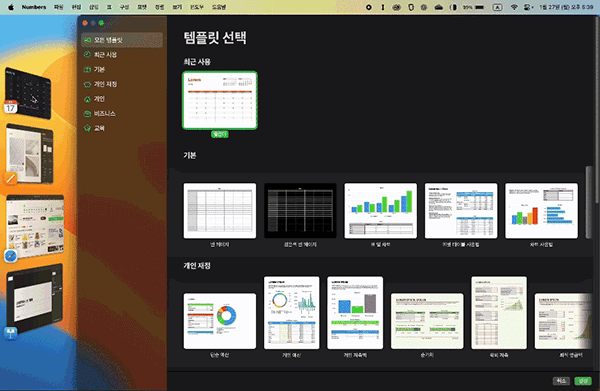The width and height of the screenshot is (600, 391).
Task: Open the 삽입 menu in menu bar
Action: click(94, 7)
